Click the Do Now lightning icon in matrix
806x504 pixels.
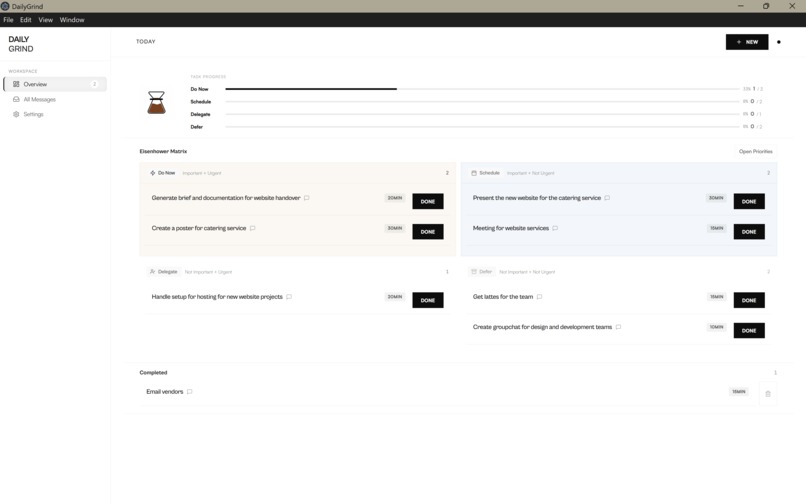[x=153, y=173]
